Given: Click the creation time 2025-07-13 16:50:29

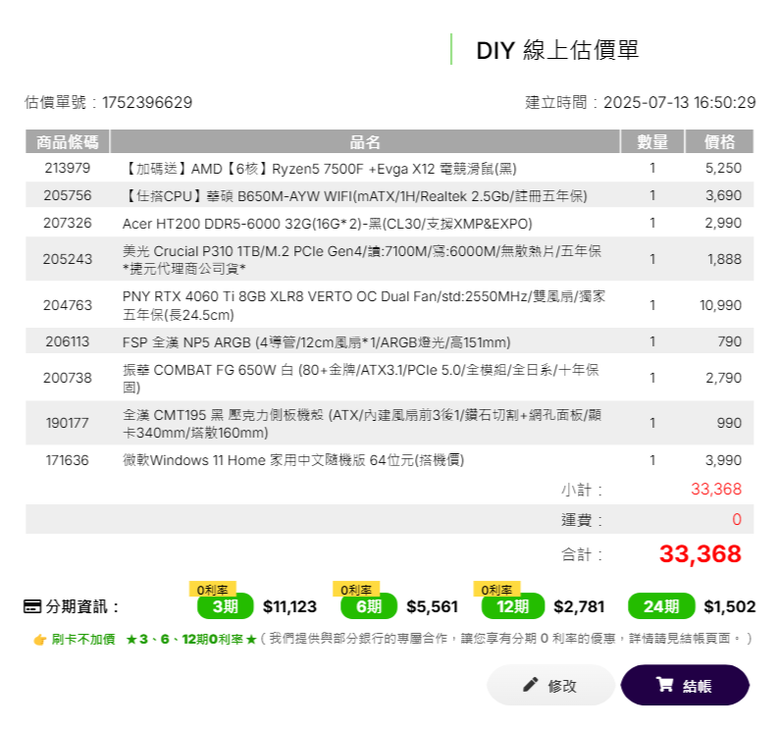Looking at the screenshot, I should 680,103.
